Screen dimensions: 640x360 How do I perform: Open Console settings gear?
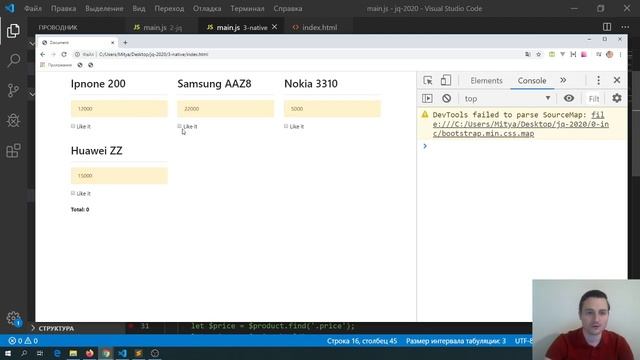tap(617, 98)
